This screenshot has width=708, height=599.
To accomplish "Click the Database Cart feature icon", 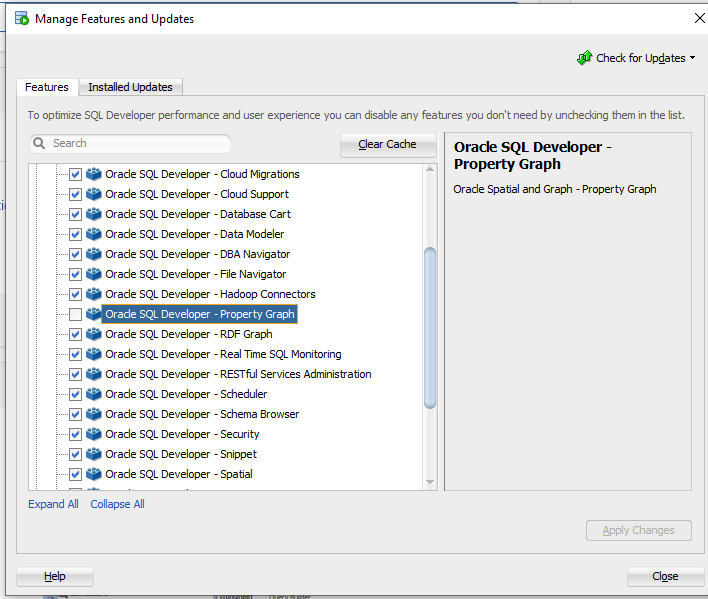I will point(93,214).
